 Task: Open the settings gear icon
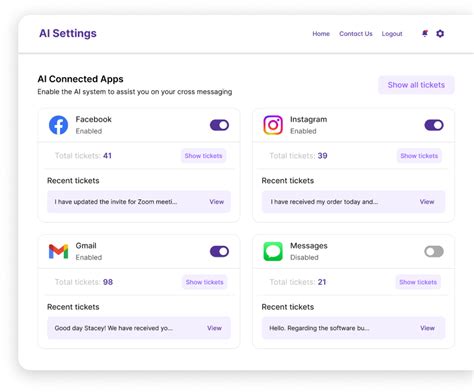[440, 33]
